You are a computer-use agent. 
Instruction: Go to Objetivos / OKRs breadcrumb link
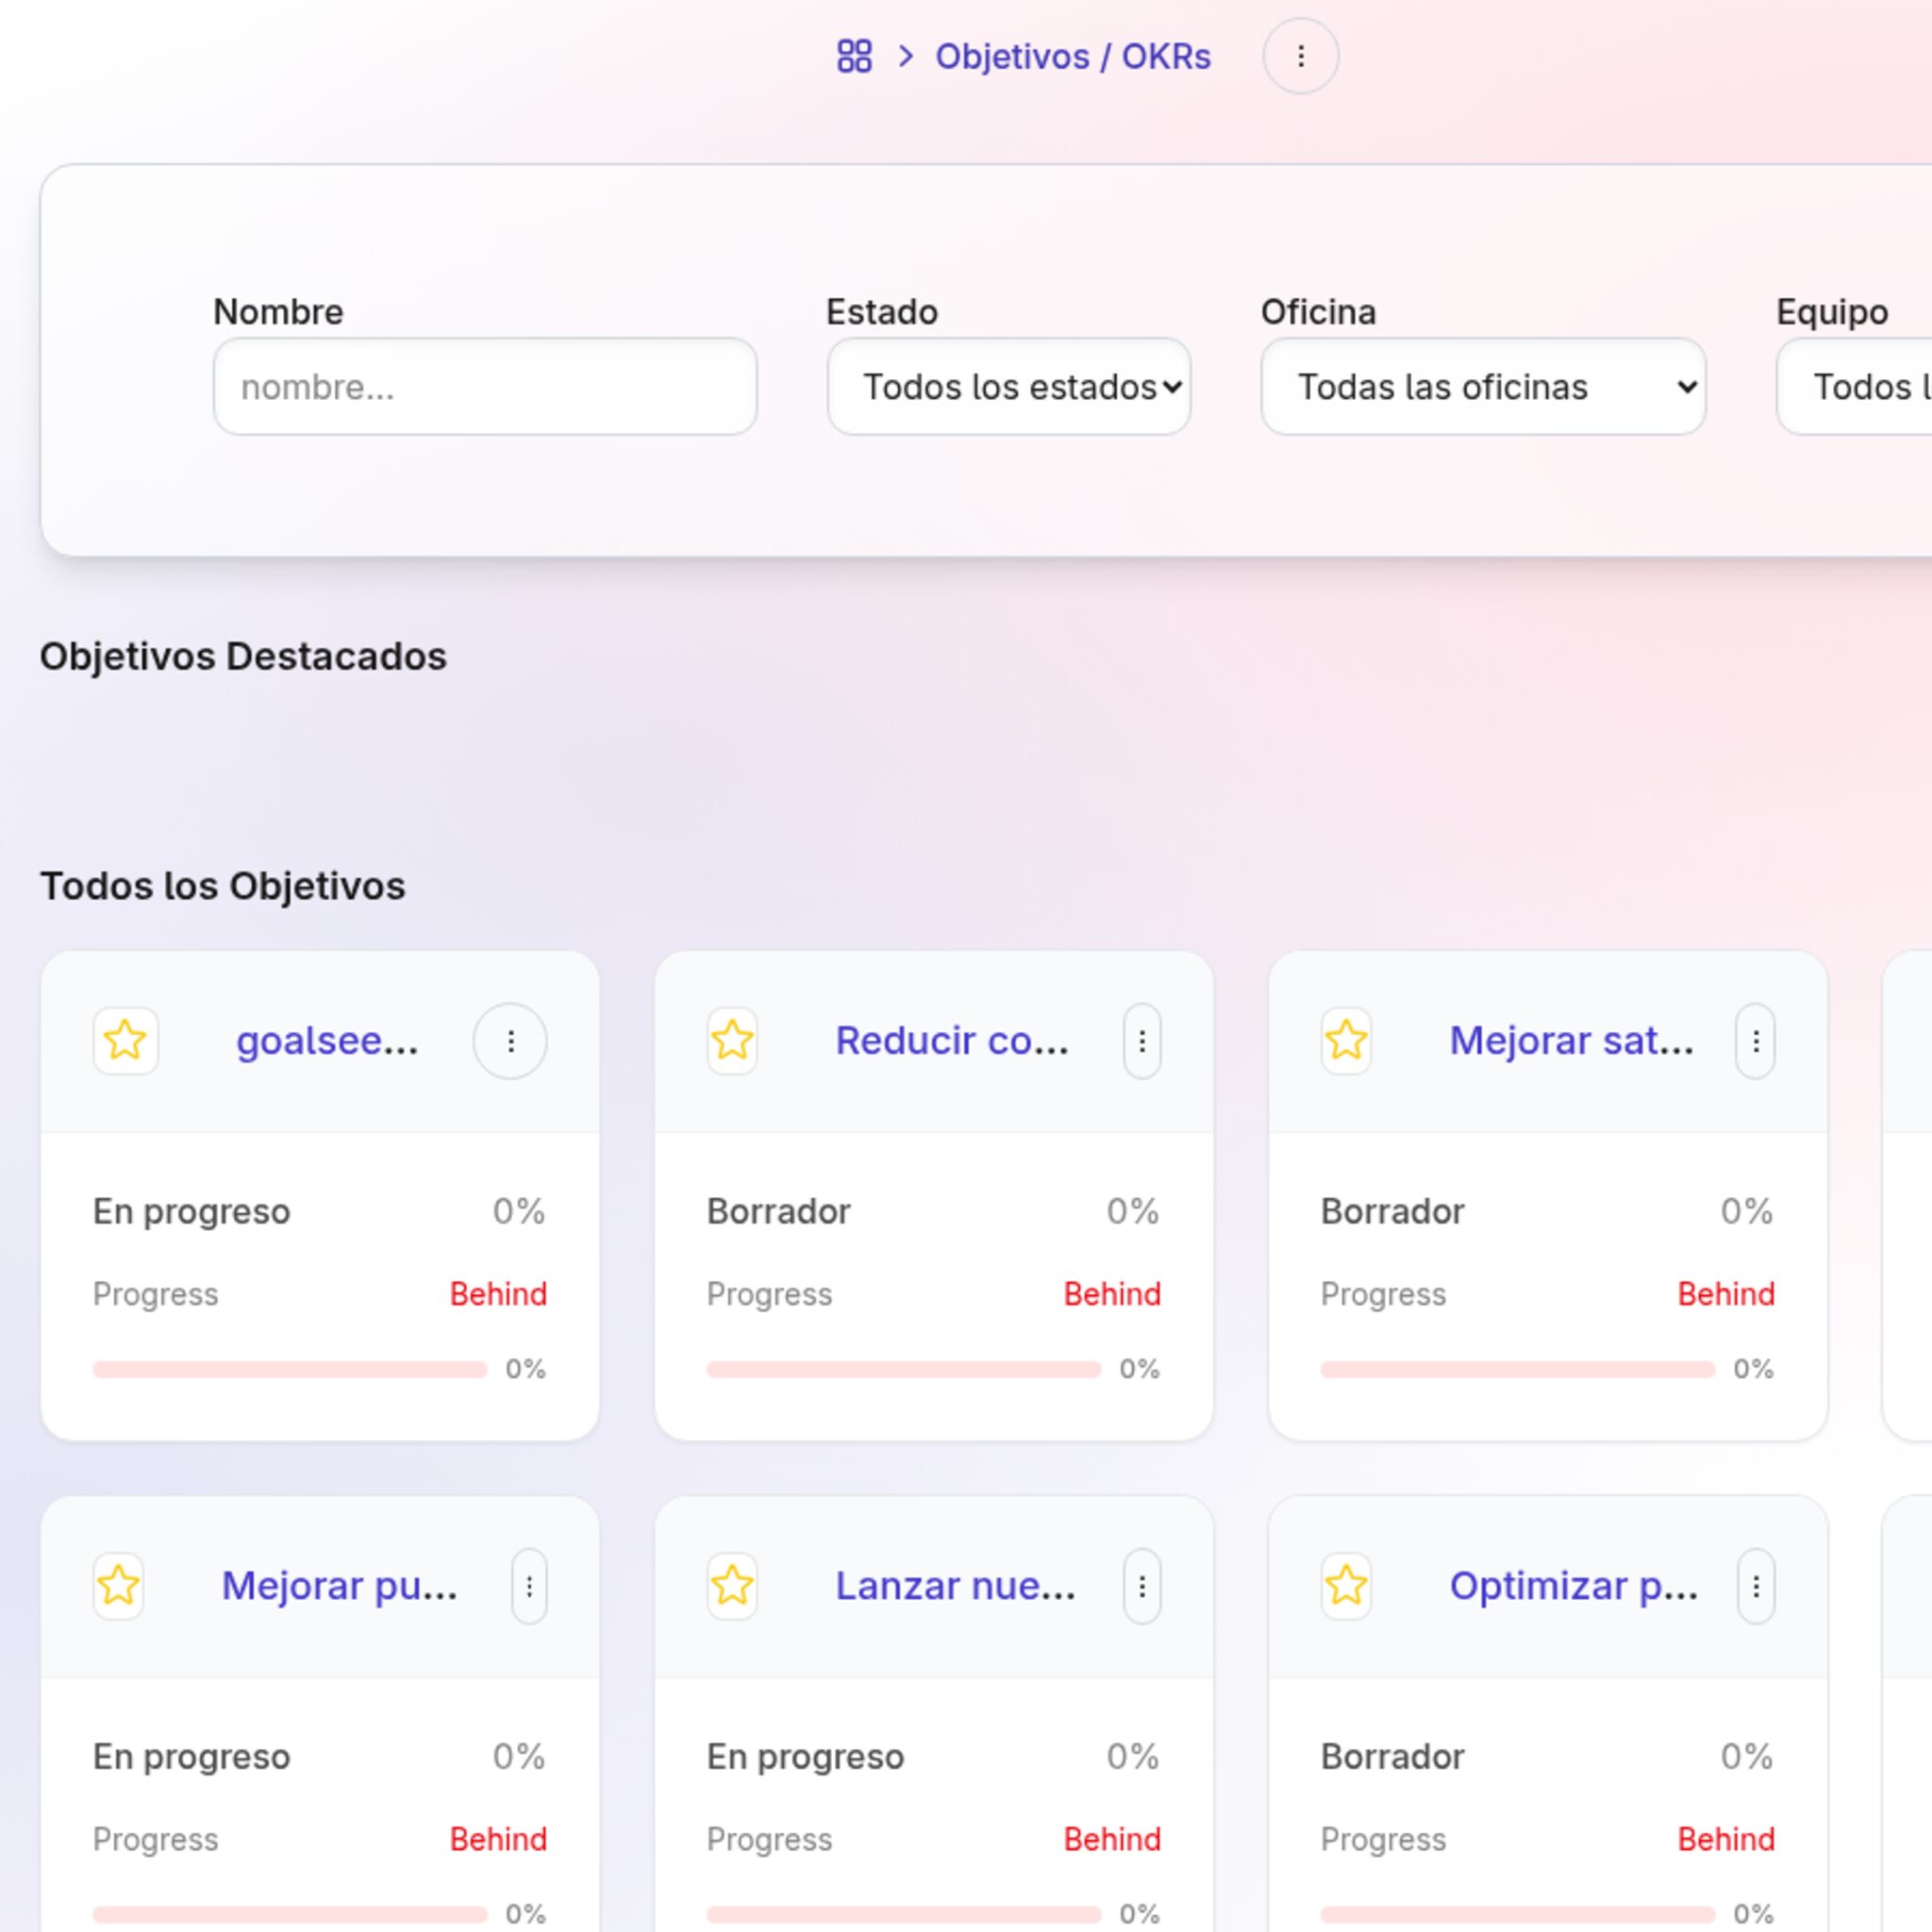pyautogui.click(x=1073, y=57)
